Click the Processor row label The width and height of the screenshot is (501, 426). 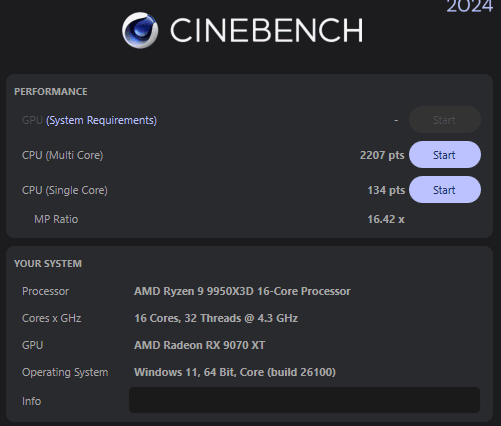coord(45,291)
